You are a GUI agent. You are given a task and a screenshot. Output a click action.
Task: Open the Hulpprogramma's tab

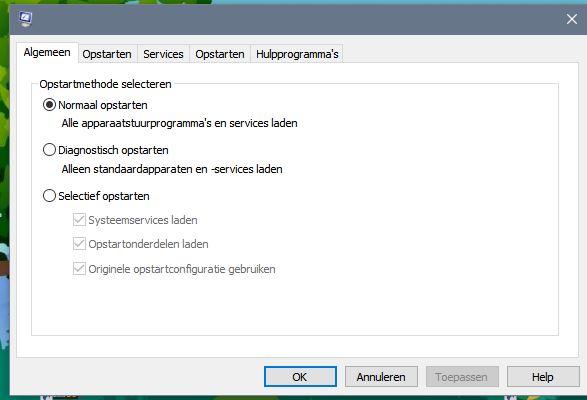pyautogui.click(x=297, y=54)
